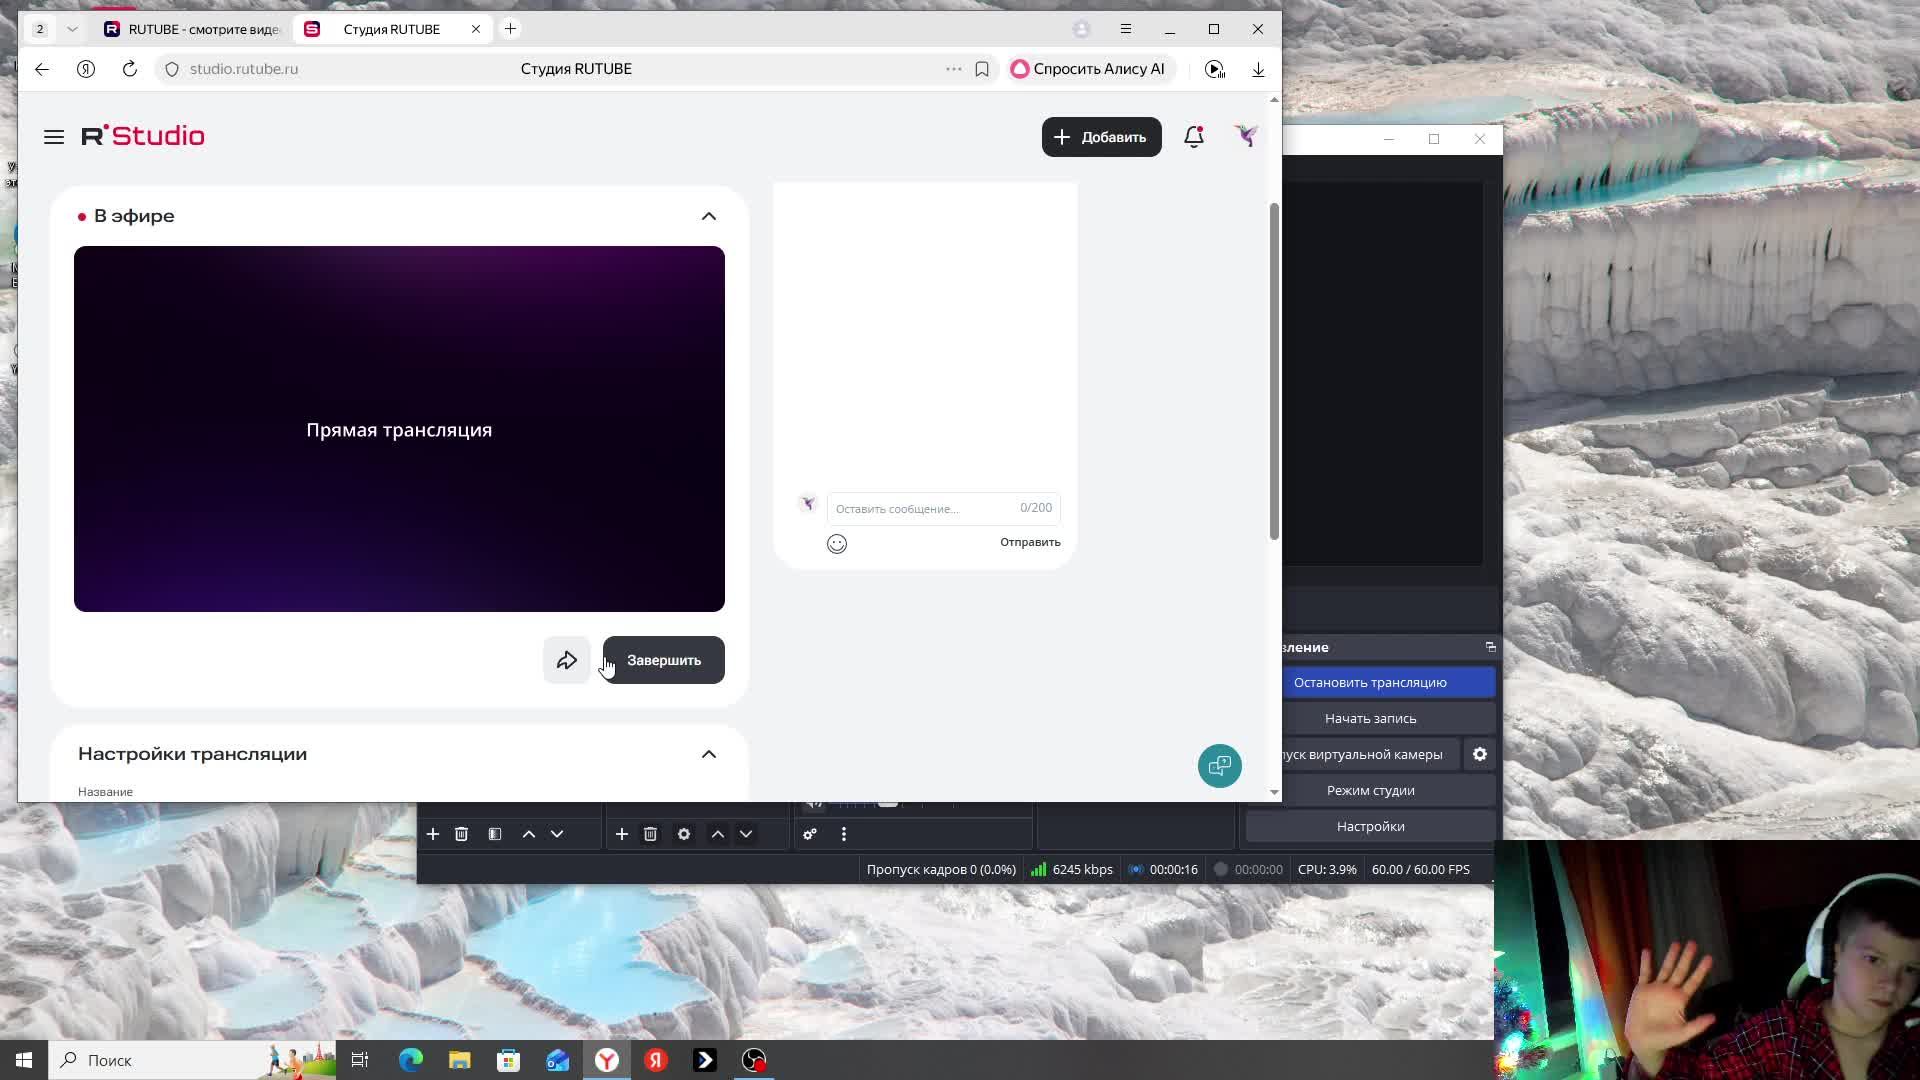
Task: Collapse the «В эфире» section
Action: tap(708, 216)
